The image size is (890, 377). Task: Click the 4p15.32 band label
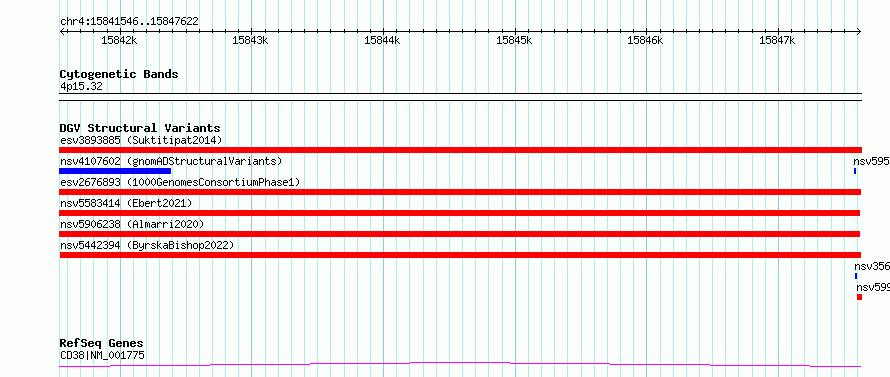point(81,87)
